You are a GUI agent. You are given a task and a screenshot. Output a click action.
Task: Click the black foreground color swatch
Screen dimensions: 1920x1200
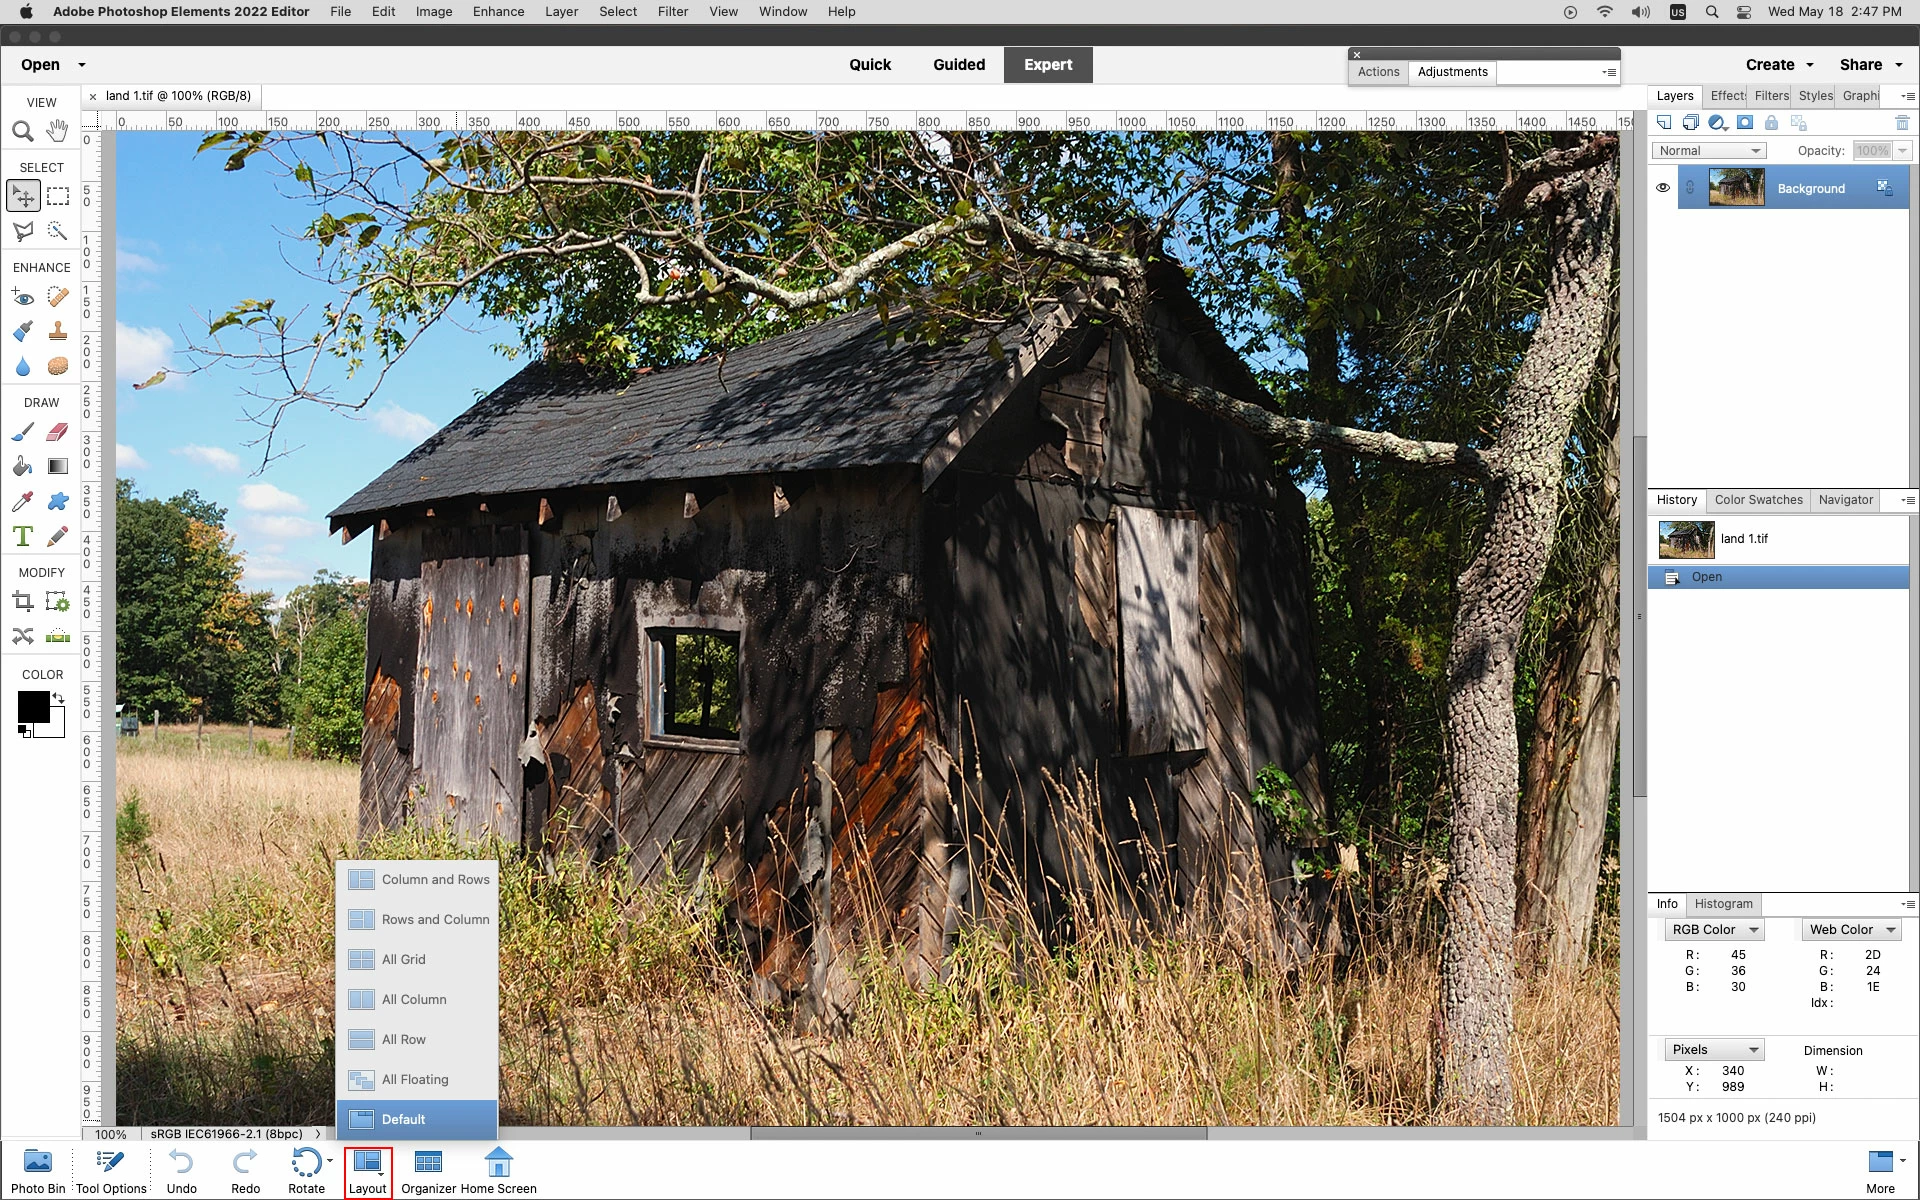point(32,707)
